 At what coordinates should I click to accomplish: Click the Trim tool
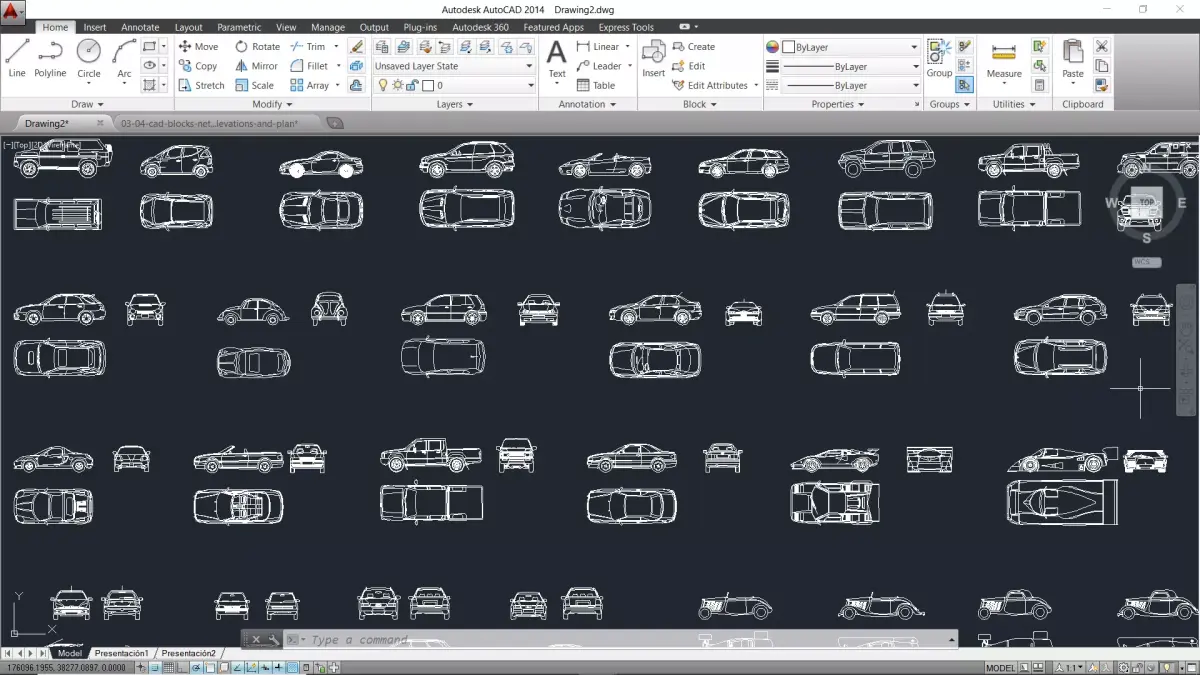pos(308,47)
